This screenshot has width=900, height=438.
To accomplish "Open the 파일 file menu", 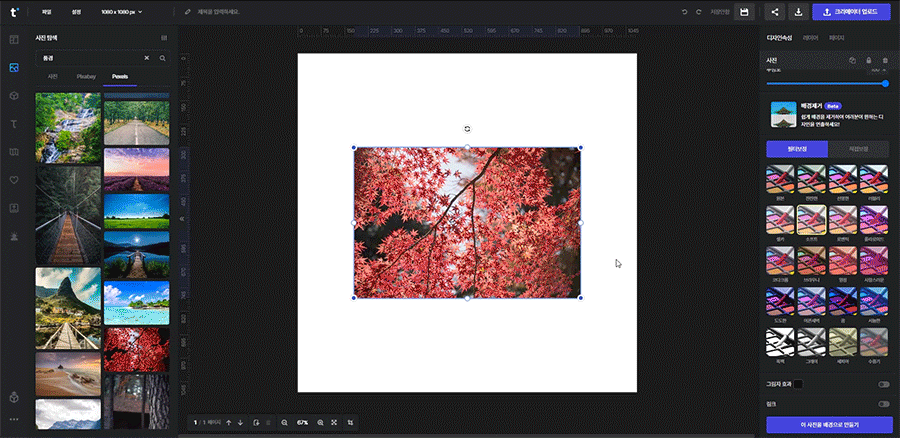I will coord(47,12).
